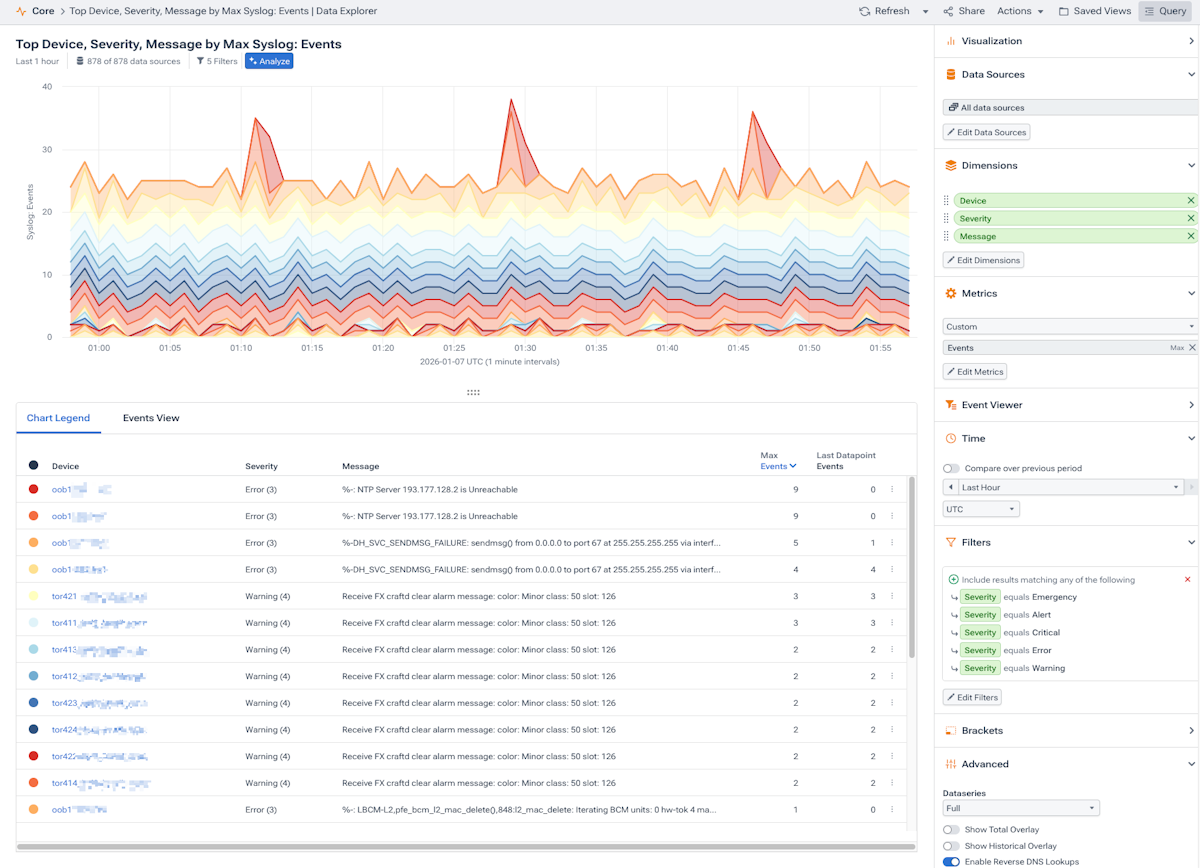
Task: Click the Severity column header
Action: [261, 466]
